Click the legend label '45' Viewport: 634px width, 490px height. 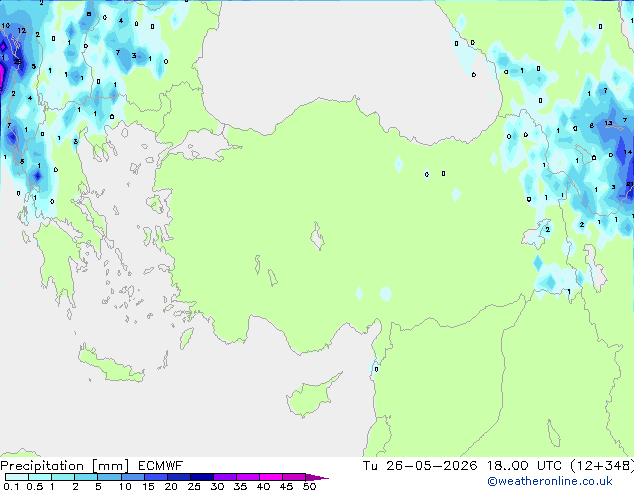pos(286,486)
